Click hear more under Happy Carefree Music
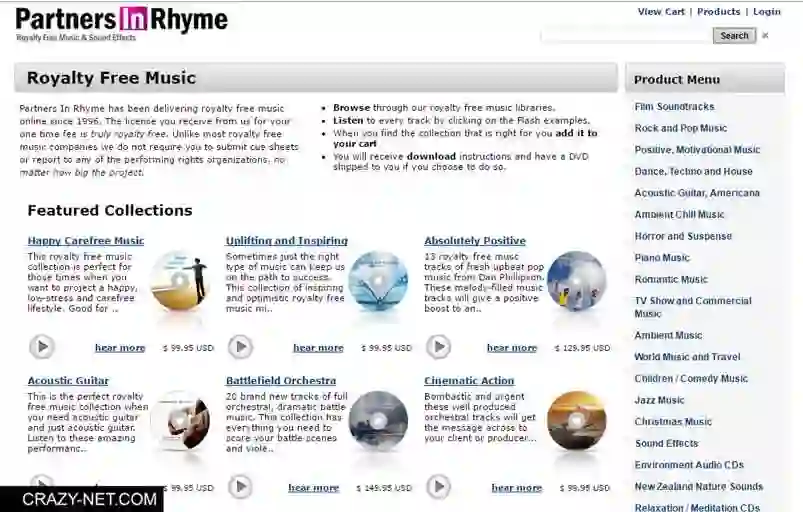Screen dimensions: 803x512 (120, 348)
